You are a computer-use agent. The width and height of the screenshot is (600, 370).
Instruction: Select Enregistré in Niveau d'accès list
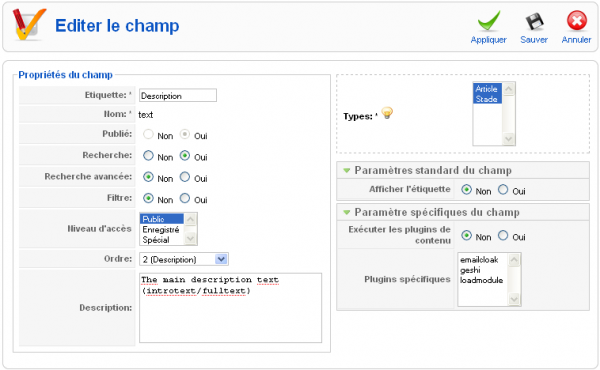click(161, 230)
